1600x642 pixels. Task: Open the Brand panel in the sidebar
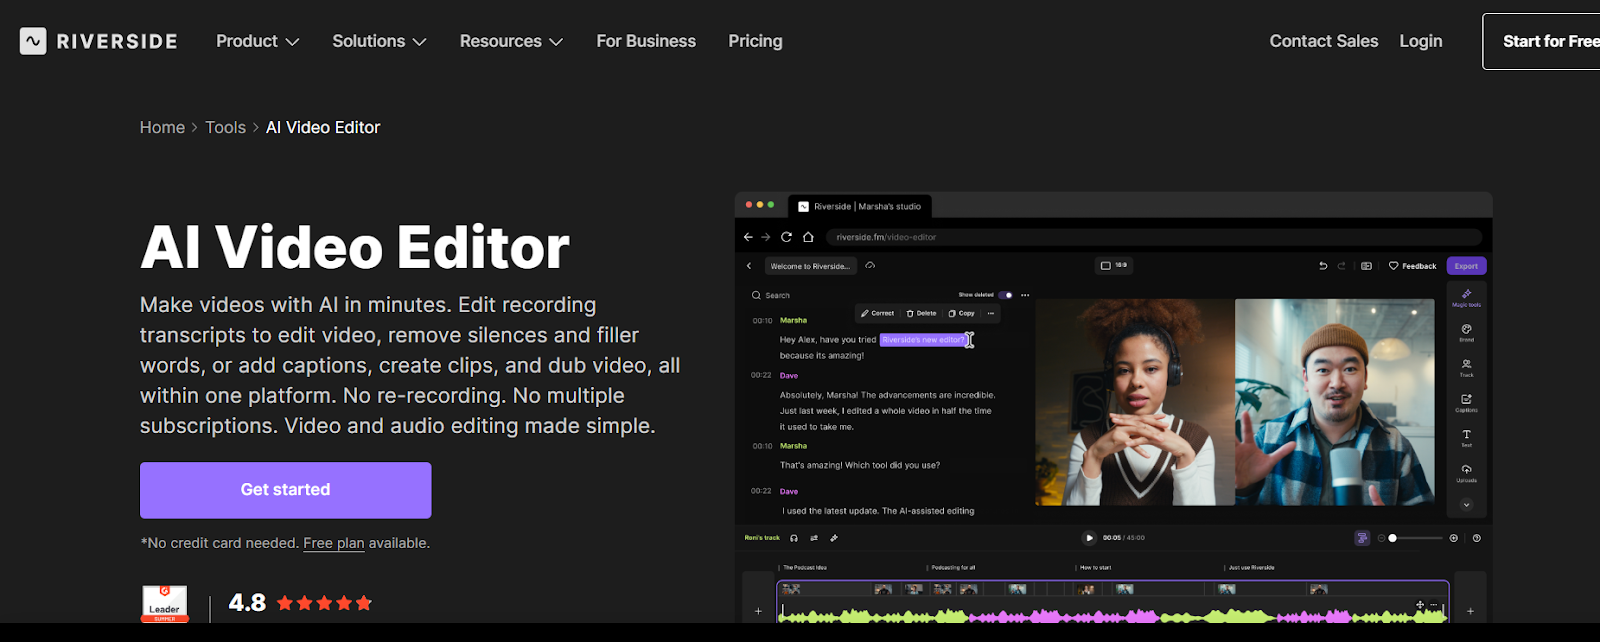[1467, 333]
